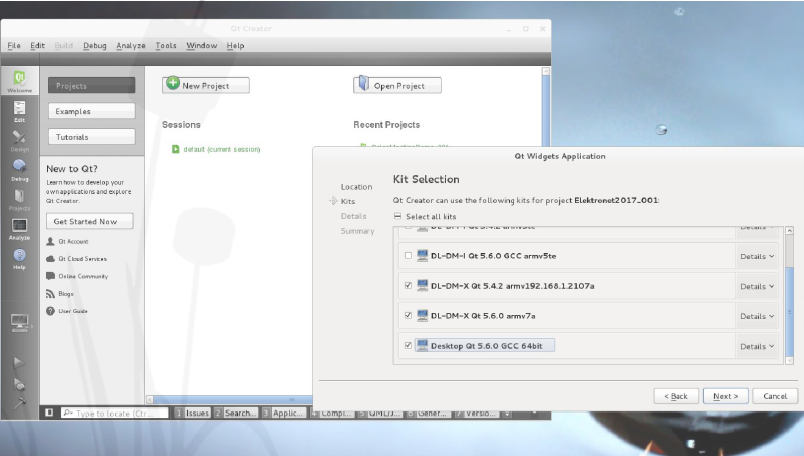Image resolution: width=804 pixels, height=456 pixels.
Task: Select the Projects tab on Welcome page
Action: [x=92, y=85]
